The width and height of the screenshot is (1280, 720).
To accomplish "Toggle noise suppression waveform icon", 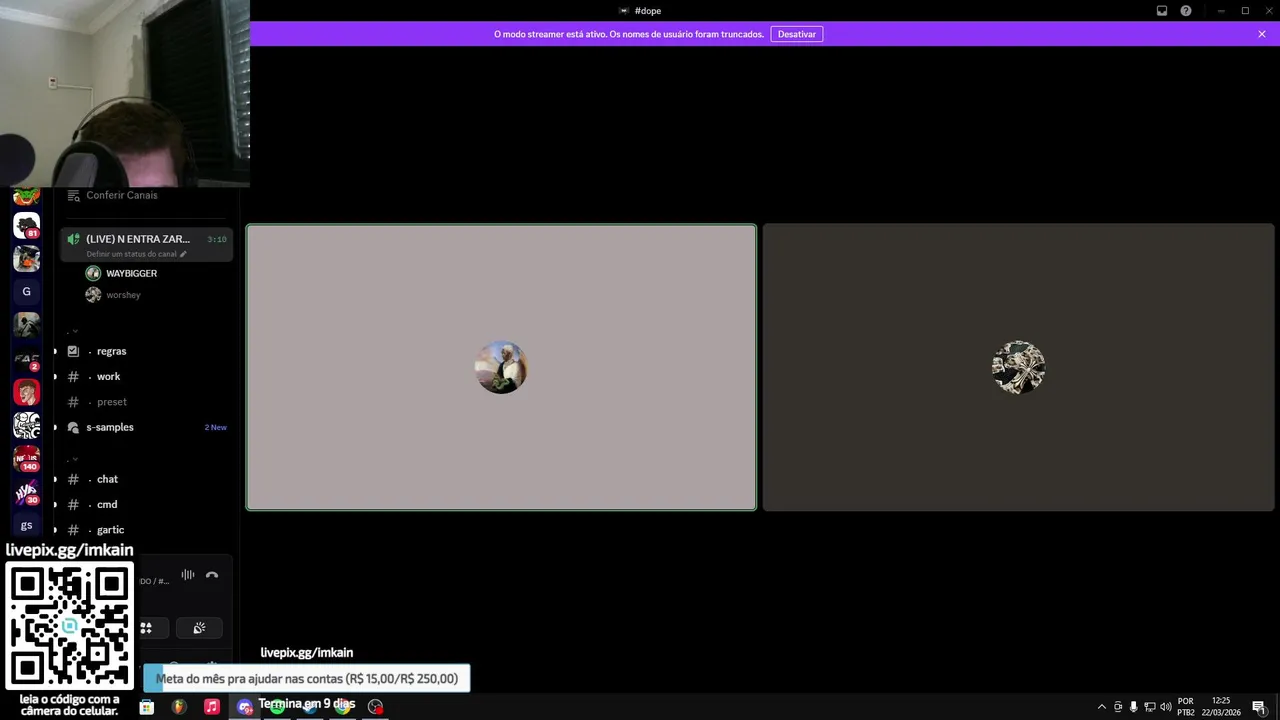I will pyautogui.click(x=188, y=575).
